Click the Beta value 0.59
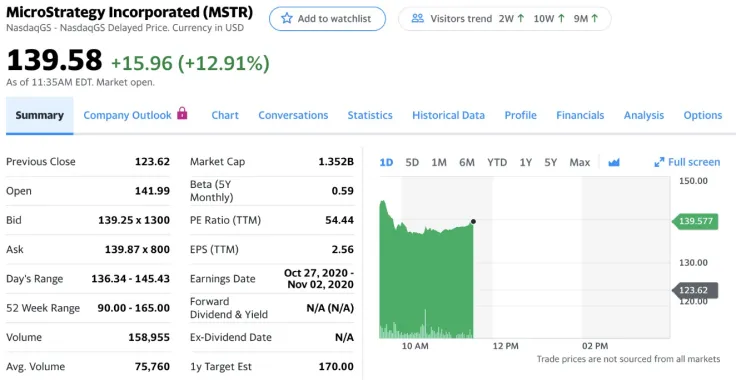 click(342, 191)
